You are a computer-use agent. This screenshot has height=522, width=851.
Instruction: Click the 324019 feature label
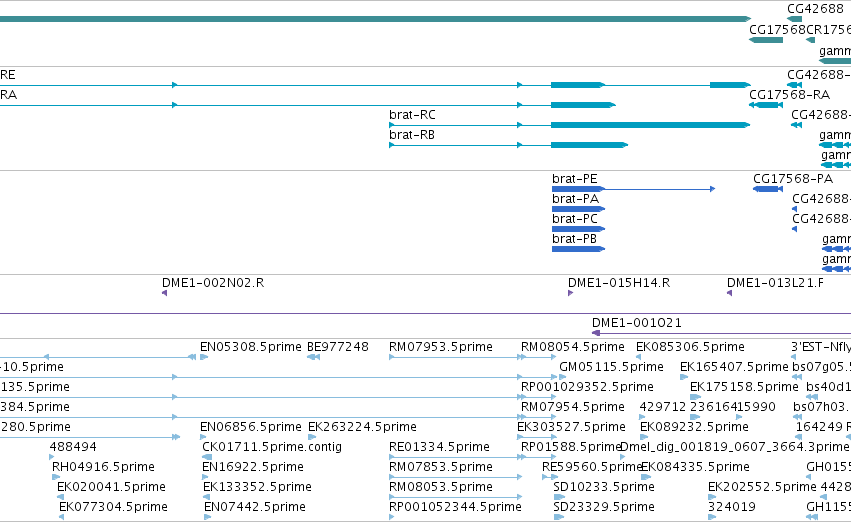[732, 507]
